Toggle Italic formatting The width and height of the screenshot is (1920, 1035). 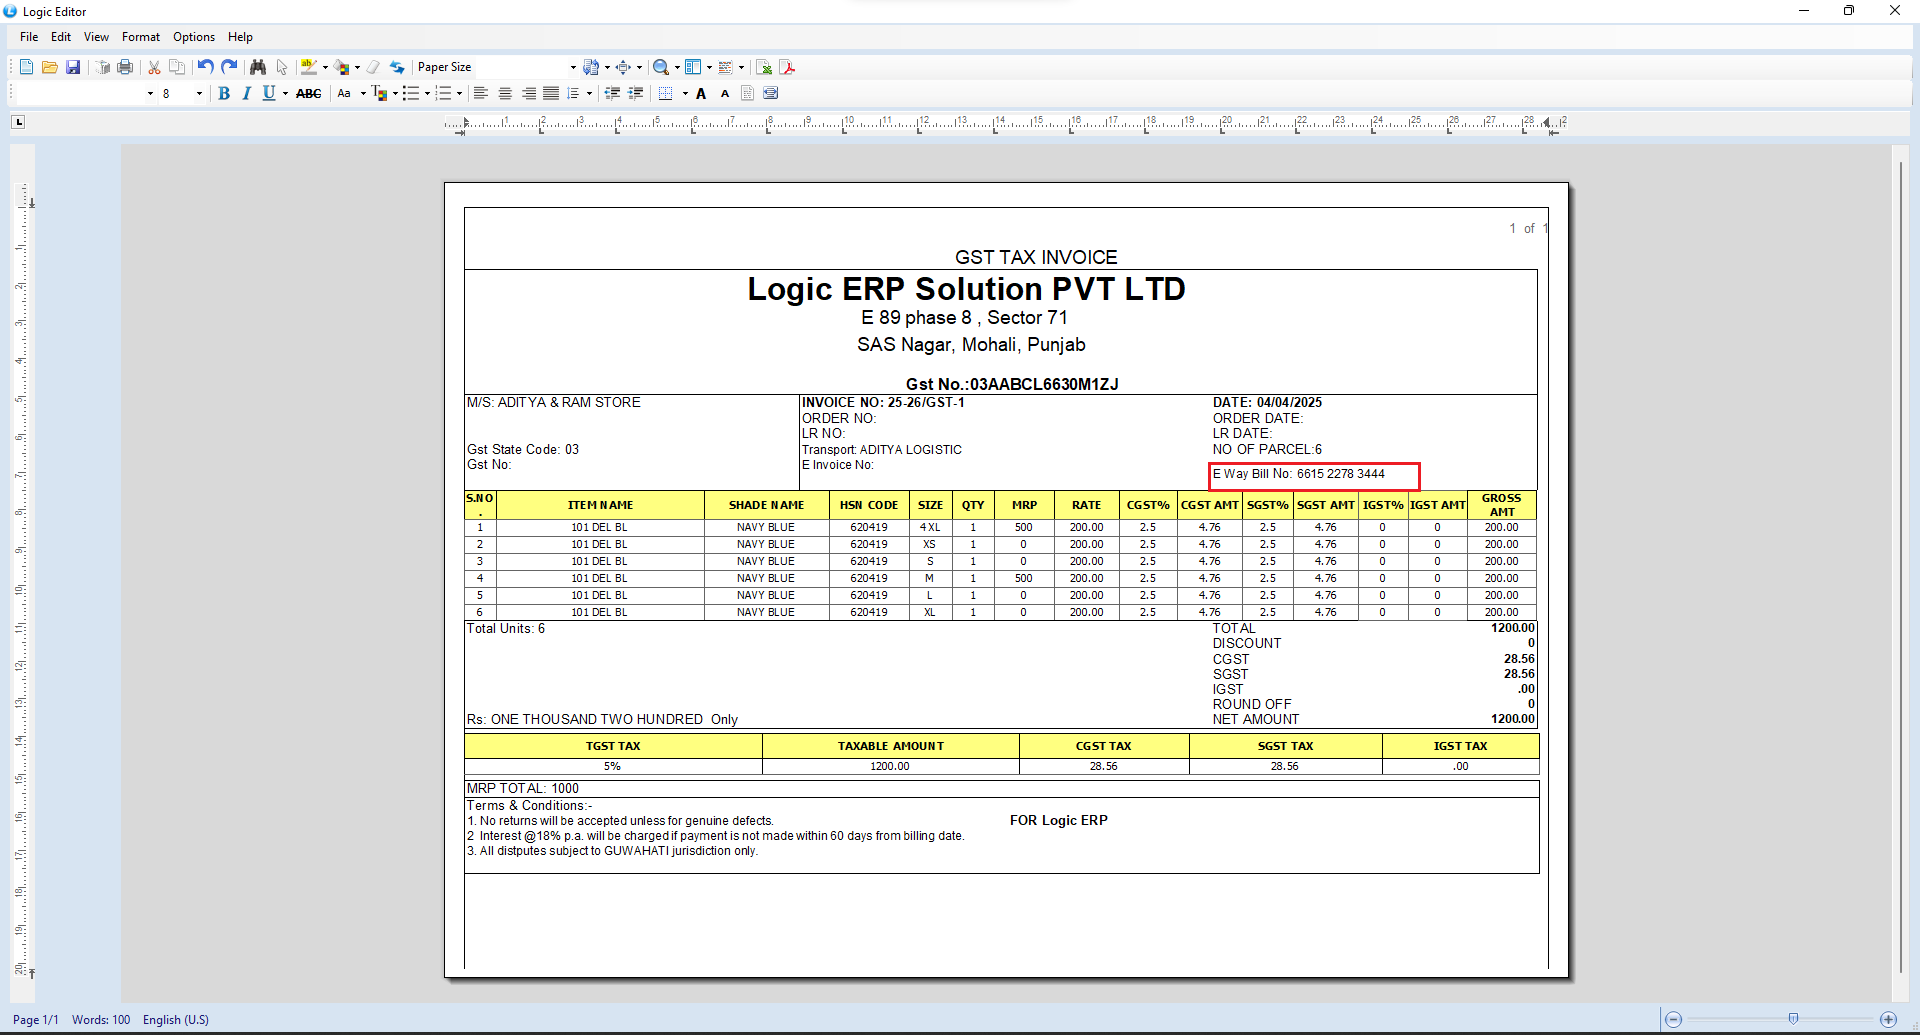click(246, 93)
